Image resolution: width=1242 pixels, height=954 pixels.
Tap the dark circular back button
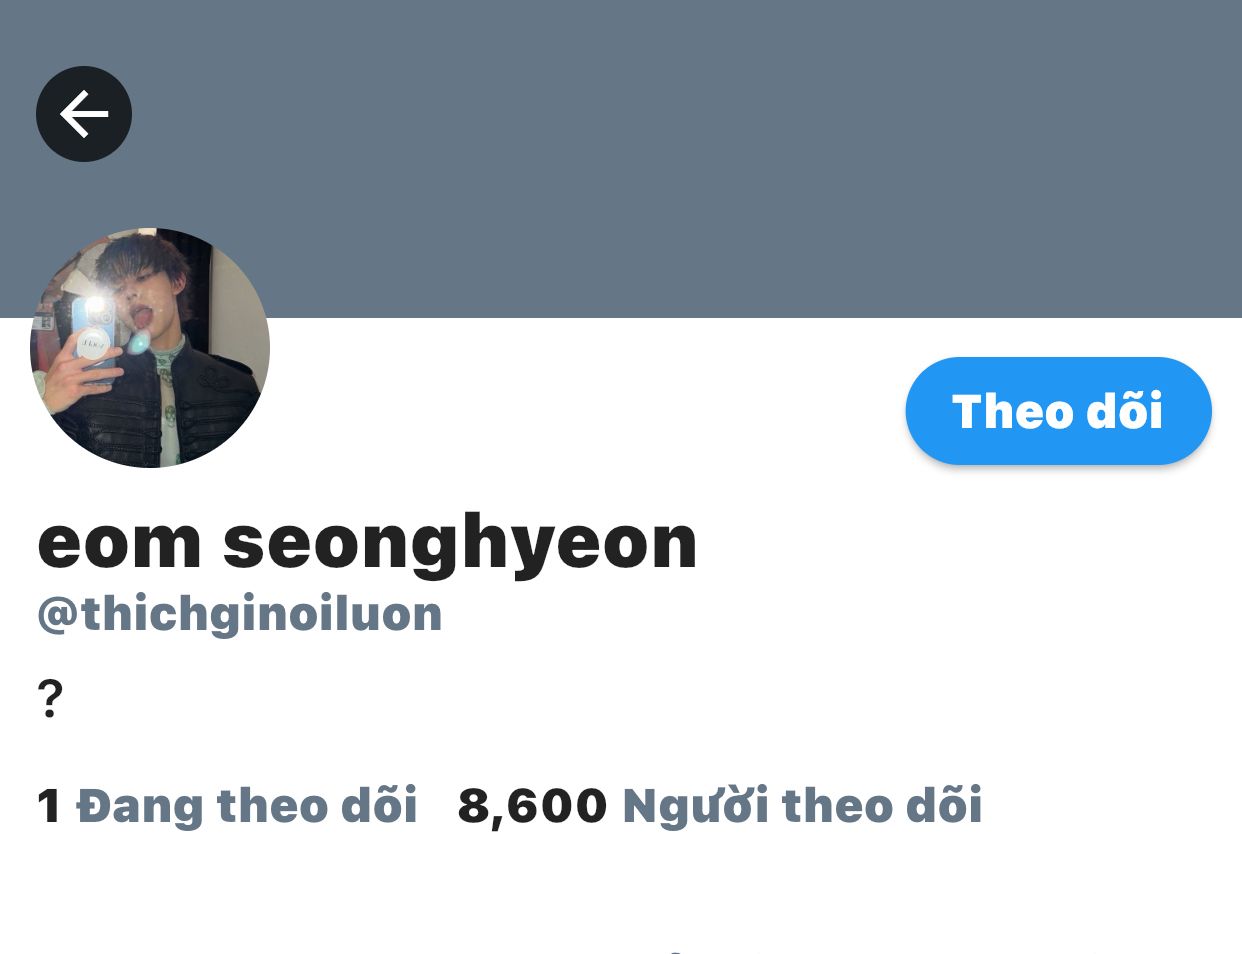point(84,114)
